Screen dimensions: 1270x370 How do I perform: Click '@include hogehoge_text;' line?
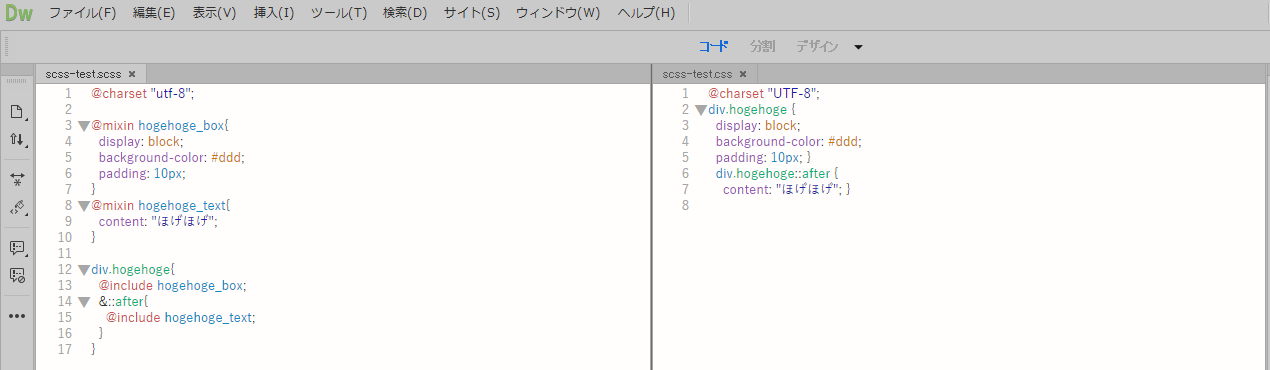180,317
